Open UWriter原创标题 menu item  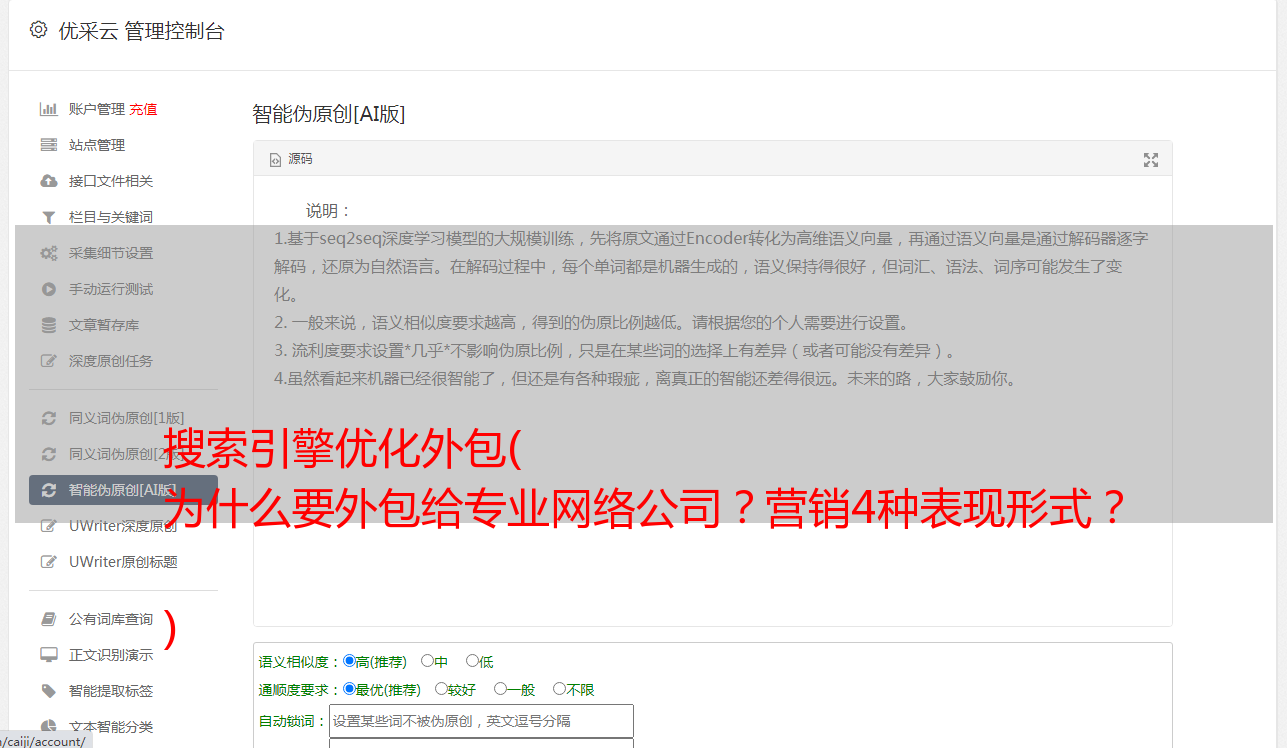coord(123,562)
